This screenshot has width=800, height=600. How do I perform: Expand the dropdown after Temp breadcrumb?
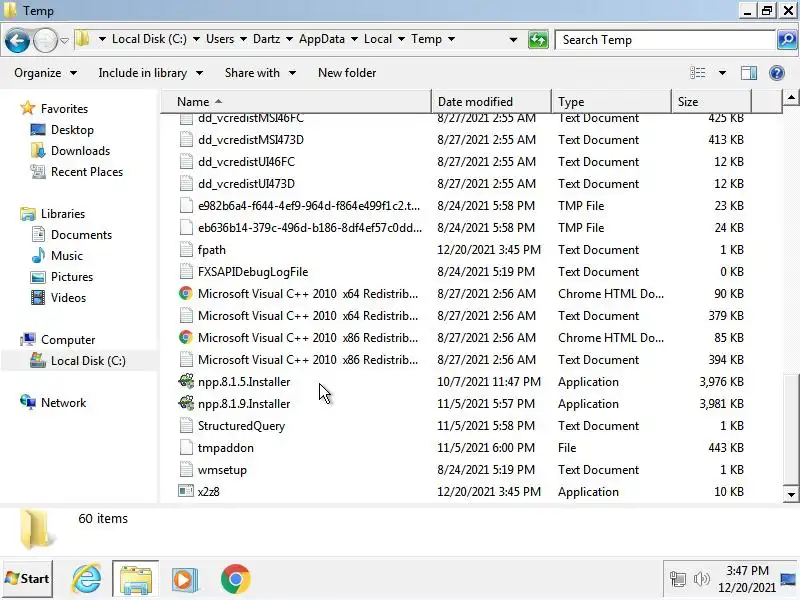click(x=451, y=39)
